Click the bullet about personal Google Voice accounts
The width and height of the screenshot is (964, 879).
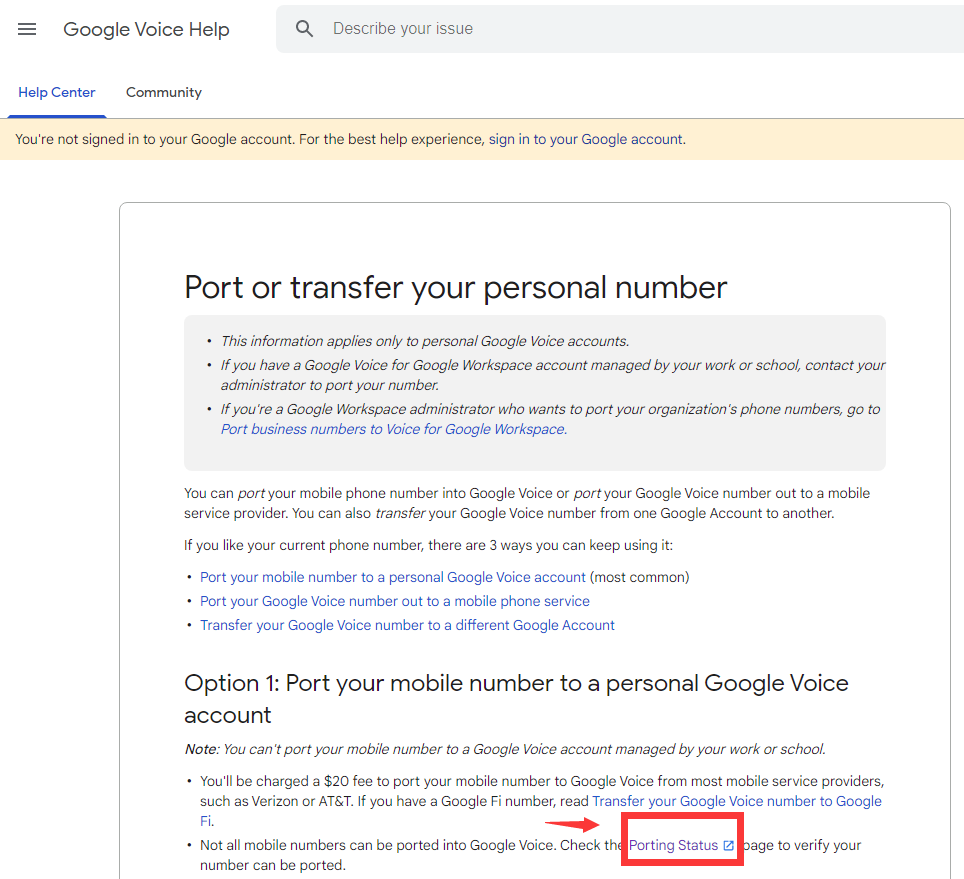click(x=424, y=341)
